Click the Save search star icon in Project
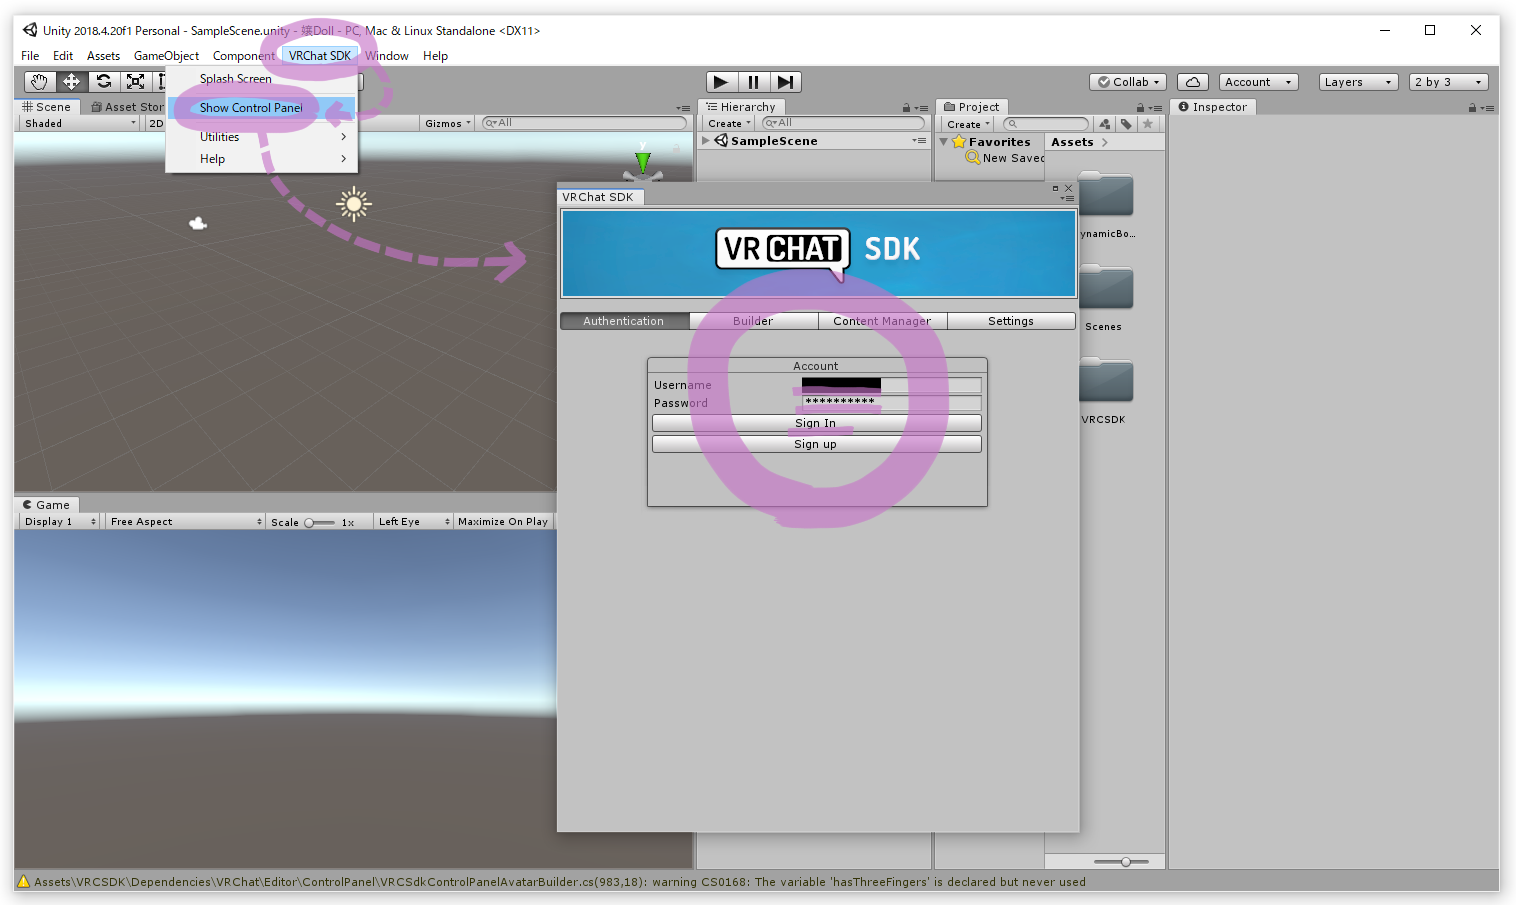 tap(1148, 124)
